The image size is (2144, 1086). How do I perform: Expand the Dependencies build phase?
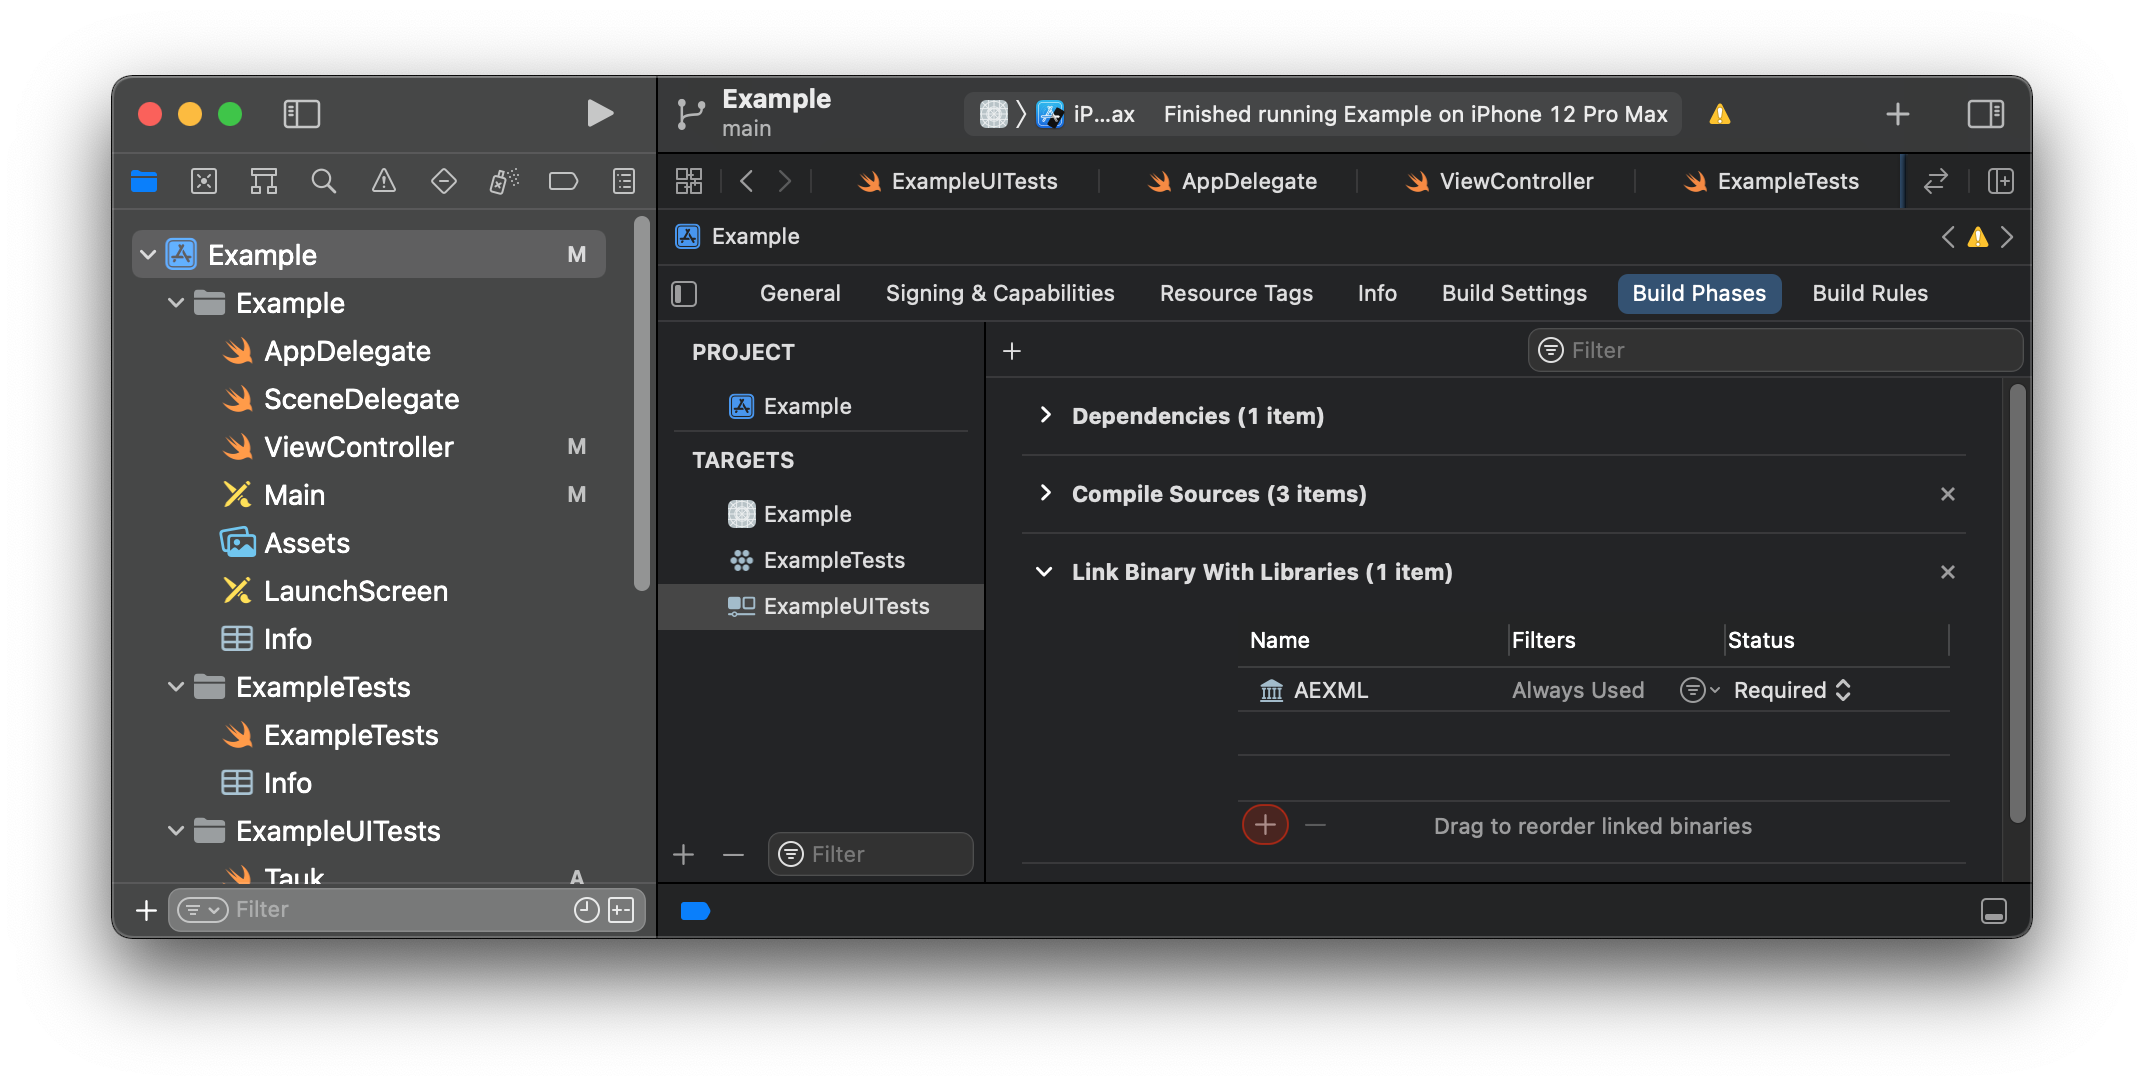pos(1045,415)
